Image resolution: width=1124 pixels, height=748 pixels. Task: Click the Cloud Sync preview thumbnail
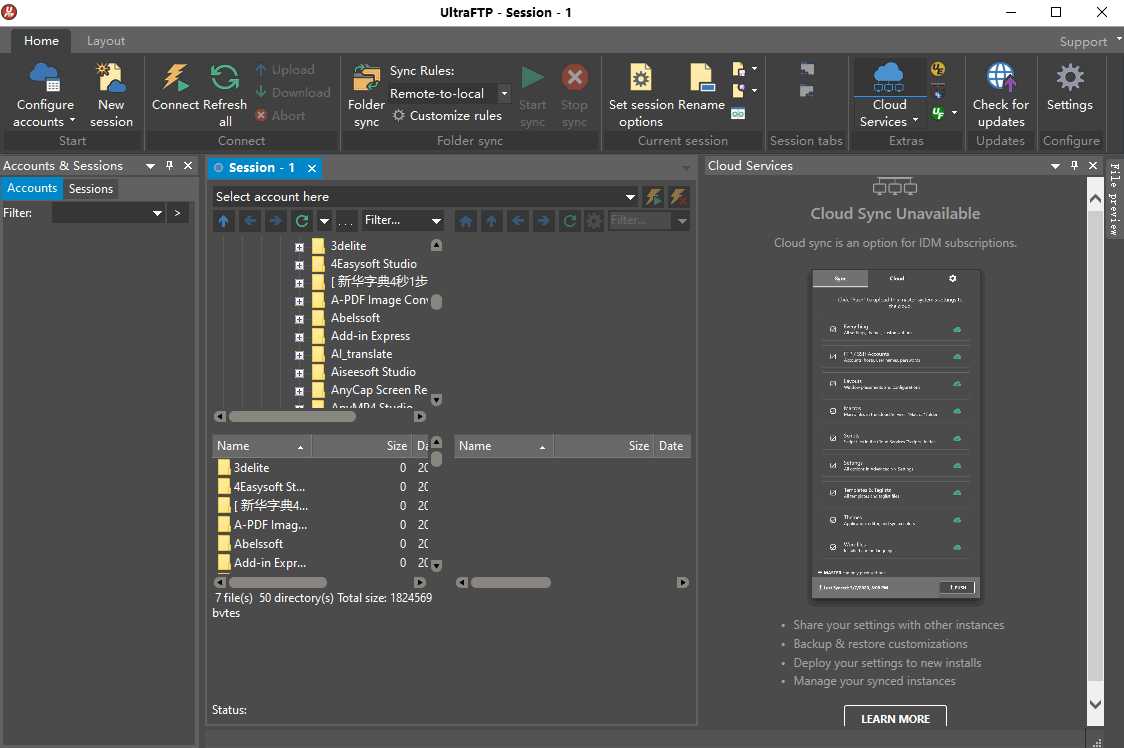(x=895, y=435)
